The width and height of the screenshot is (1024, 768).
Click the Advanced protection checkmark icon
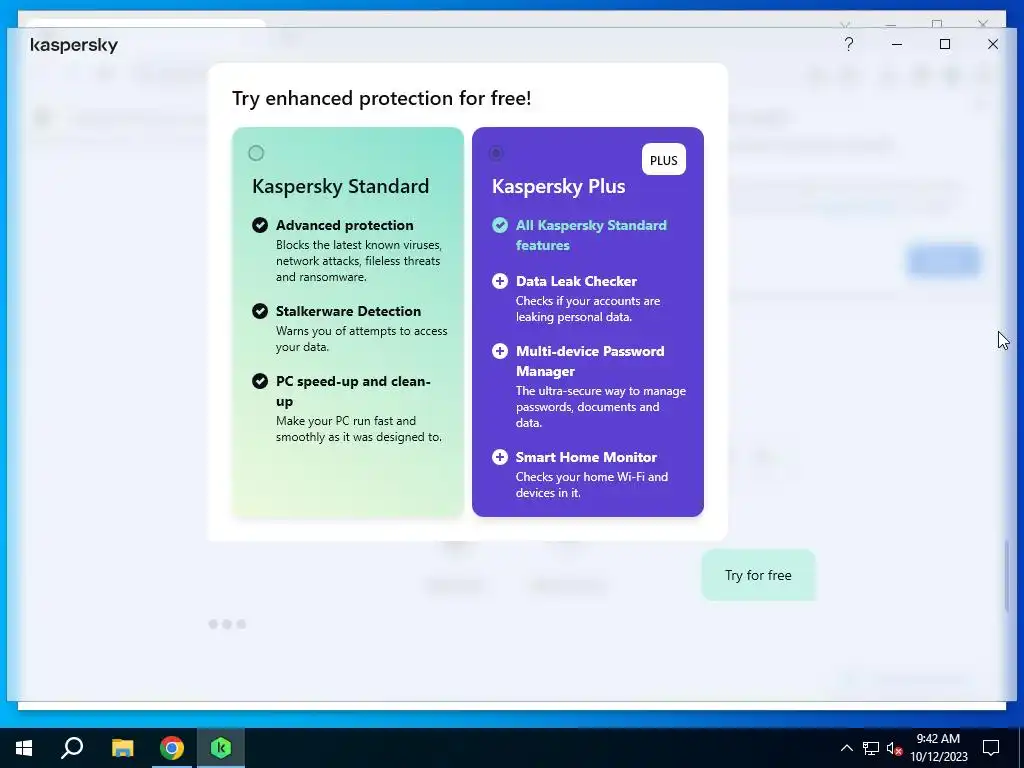tap(260, 225)
